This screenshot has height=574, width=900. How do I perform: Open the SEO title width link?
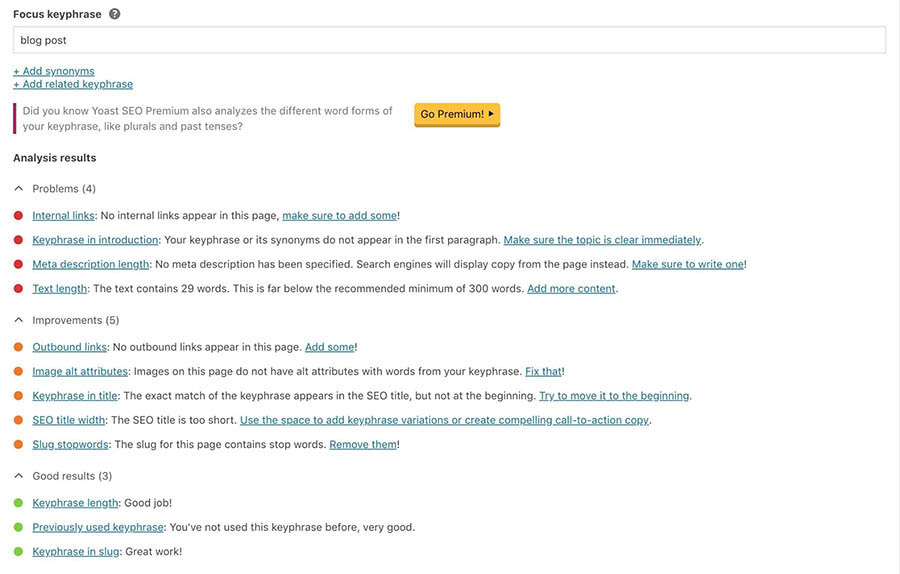tap(69, 420)
